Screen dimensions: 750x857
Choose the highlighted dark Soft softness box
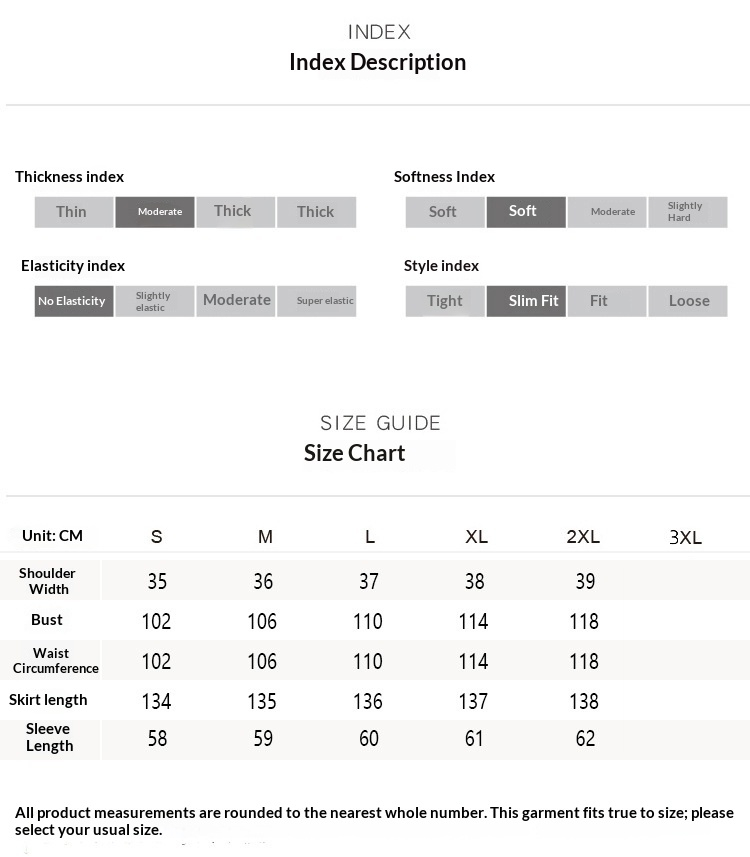(x=526, y=212)
